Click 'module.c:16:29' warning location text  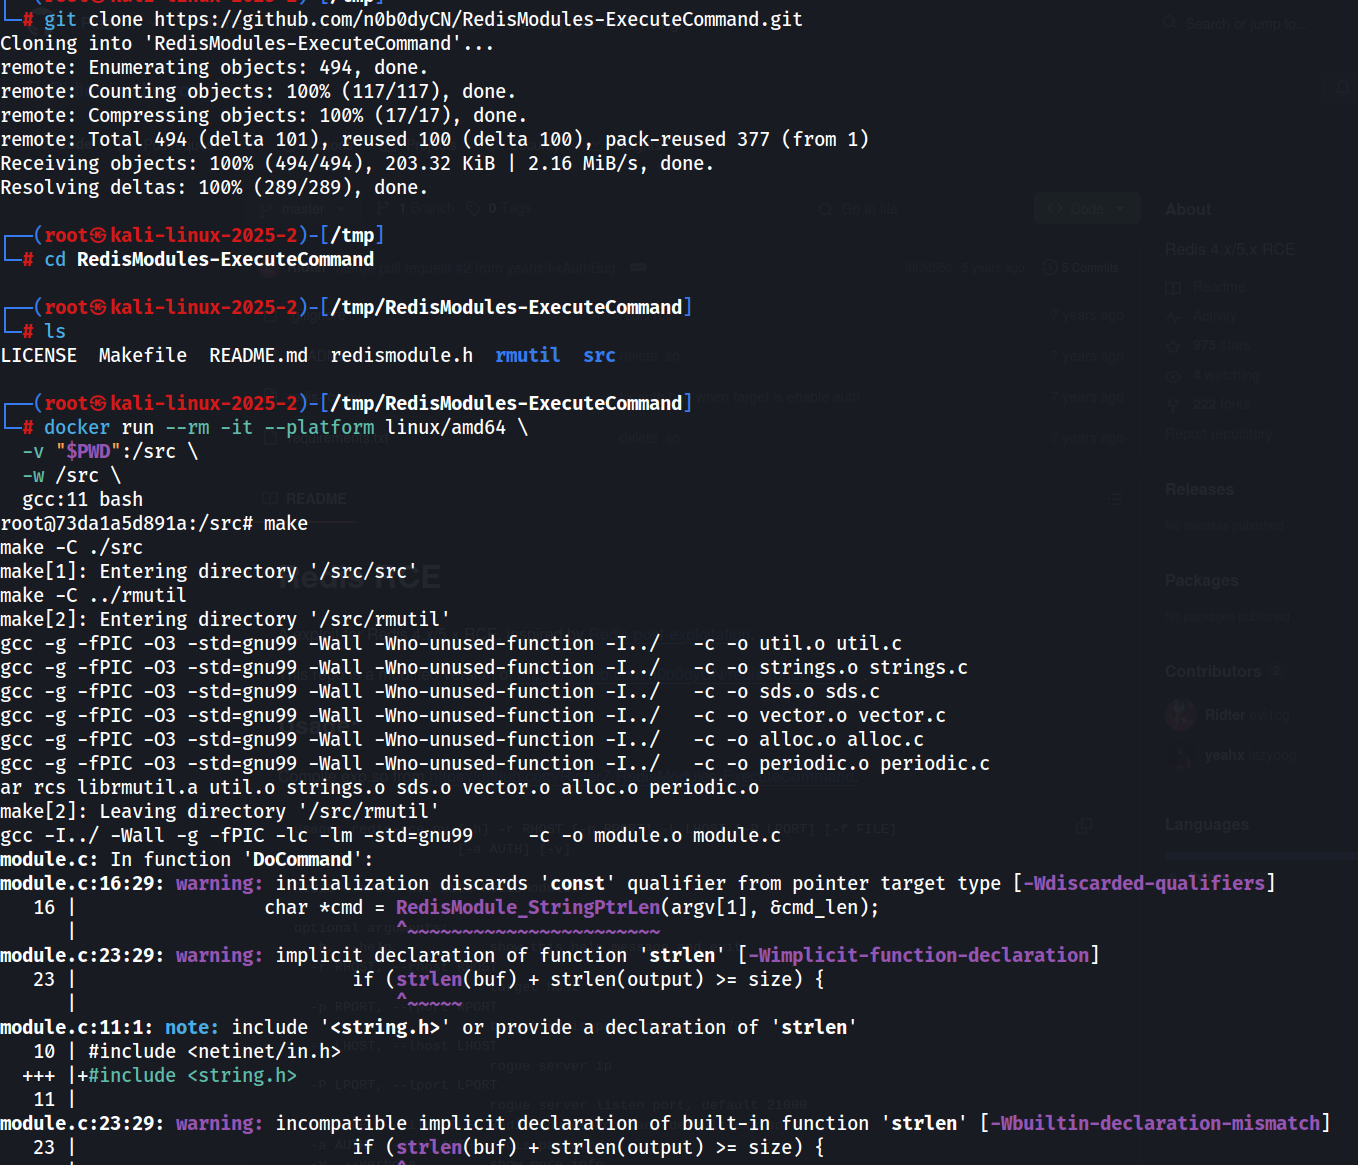(x=83, y=883)
